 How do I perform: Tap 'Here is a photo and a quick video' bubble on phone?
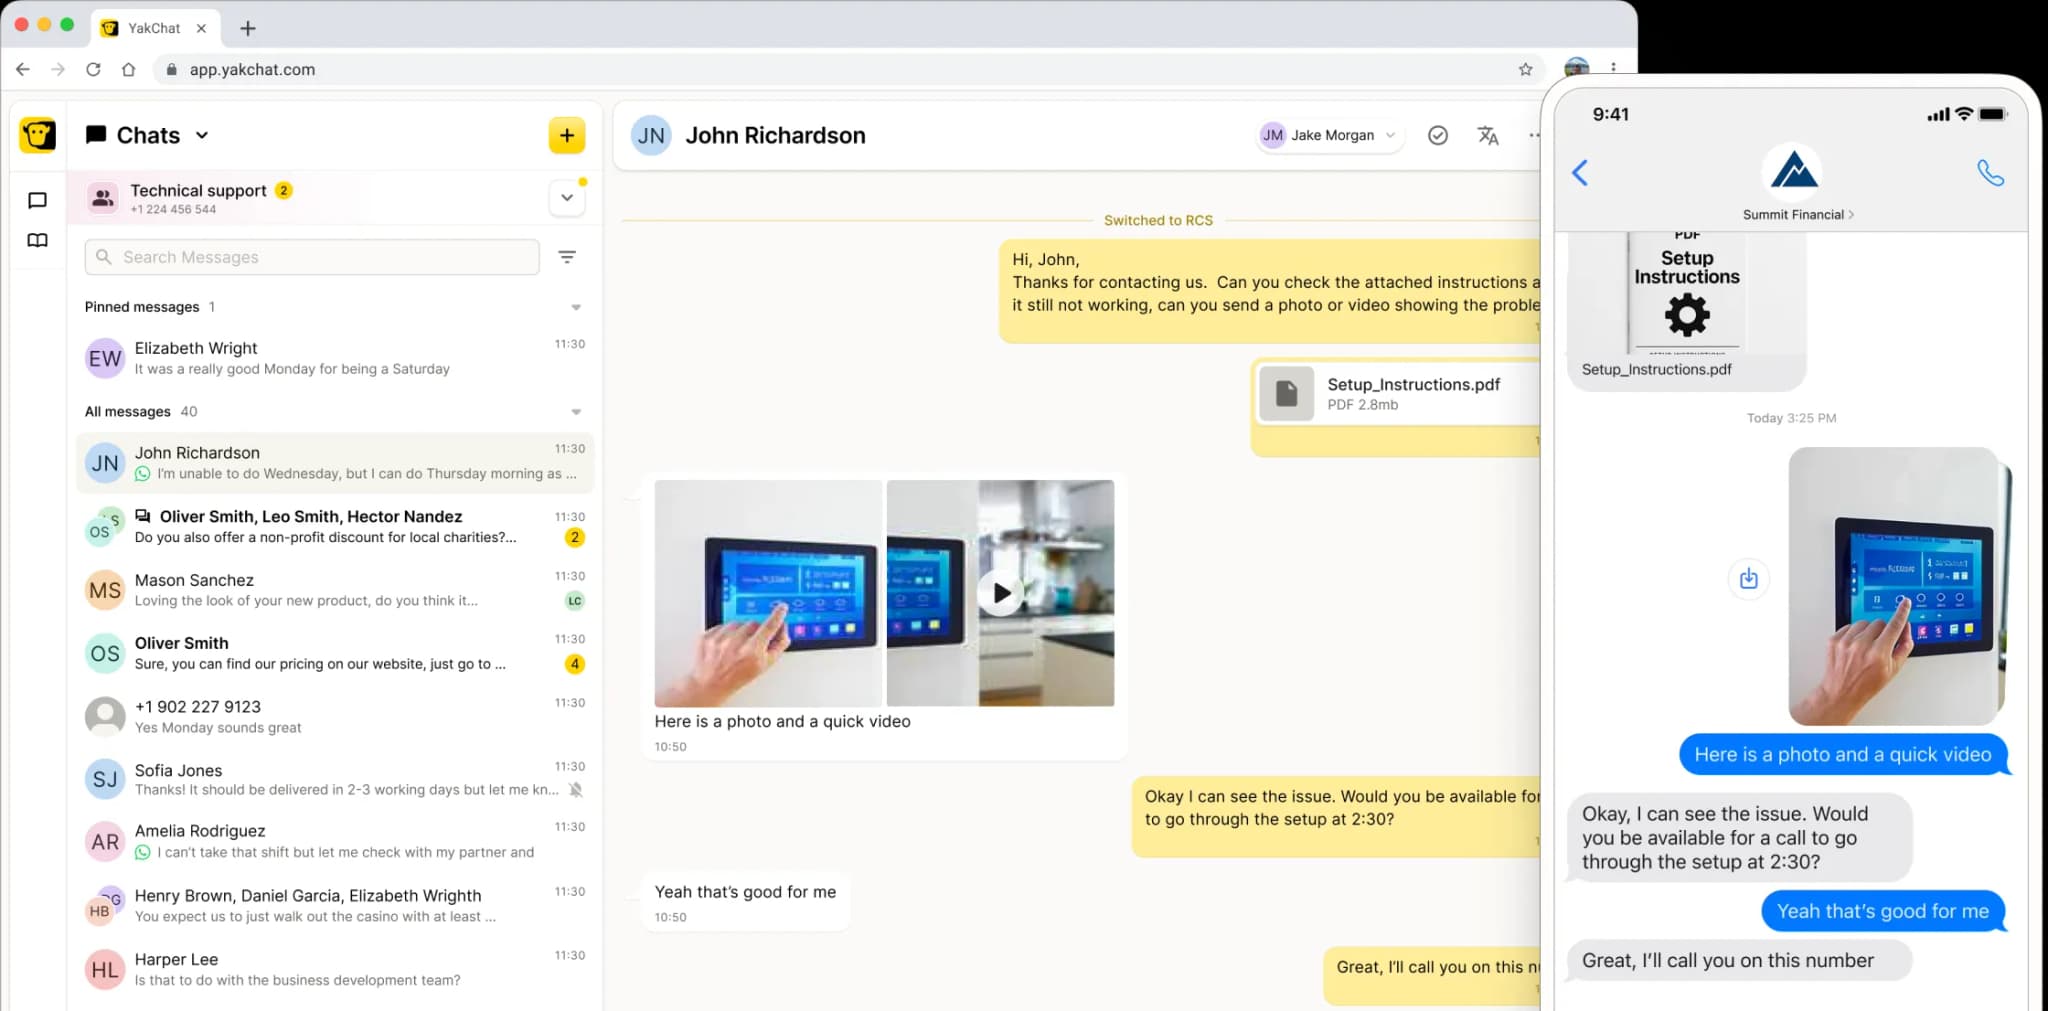1843,755
